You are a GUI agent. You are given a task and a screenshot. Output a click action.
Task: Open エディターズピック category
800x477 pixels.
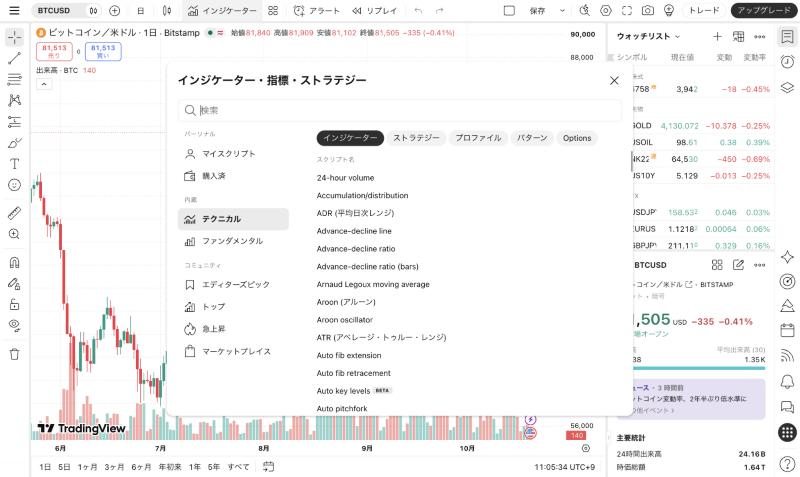coord(233,285)
